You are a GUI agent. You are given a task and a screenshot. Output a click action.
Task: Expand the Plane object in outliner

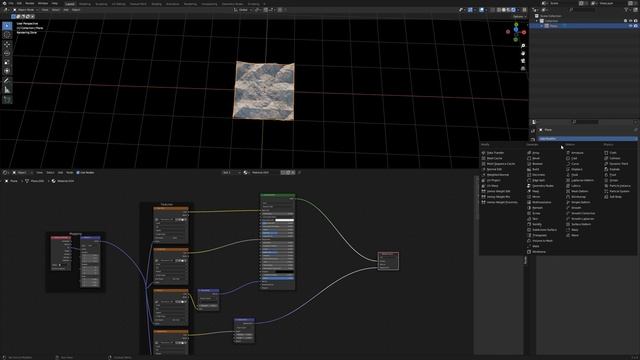point(542,26)
